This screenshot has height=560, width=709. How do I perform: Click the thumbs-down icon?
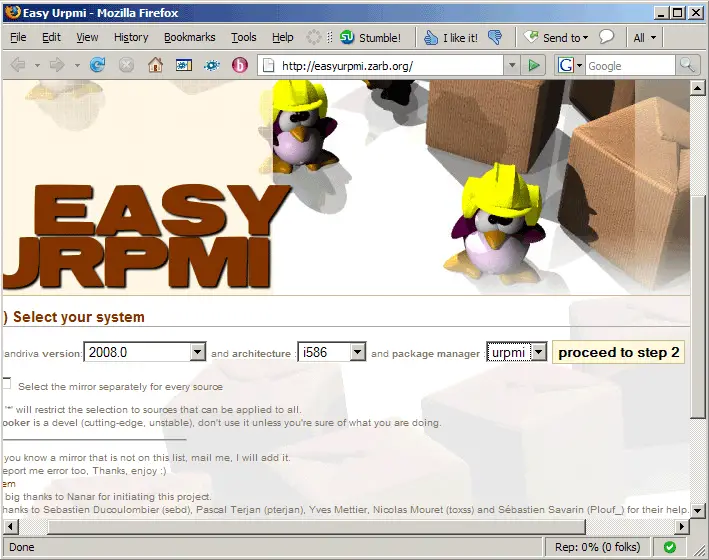point(495,38)
